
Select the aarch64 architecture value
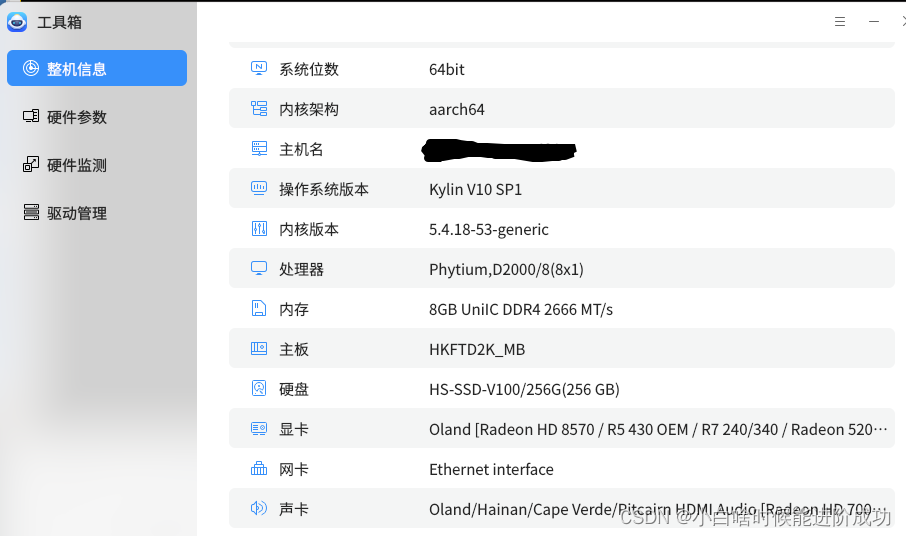pyautogui.click(x=456, y=109)
